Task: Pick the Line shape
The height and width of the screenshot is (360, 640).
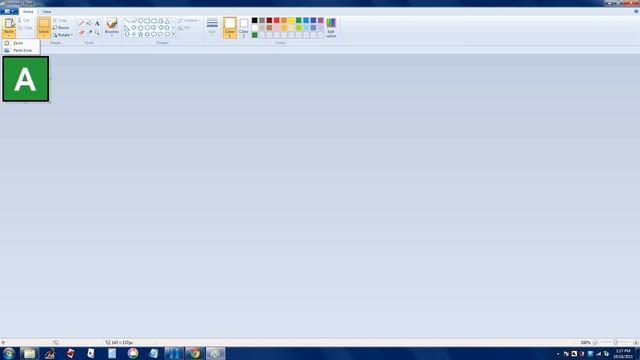Action: [x=127, y=21]
